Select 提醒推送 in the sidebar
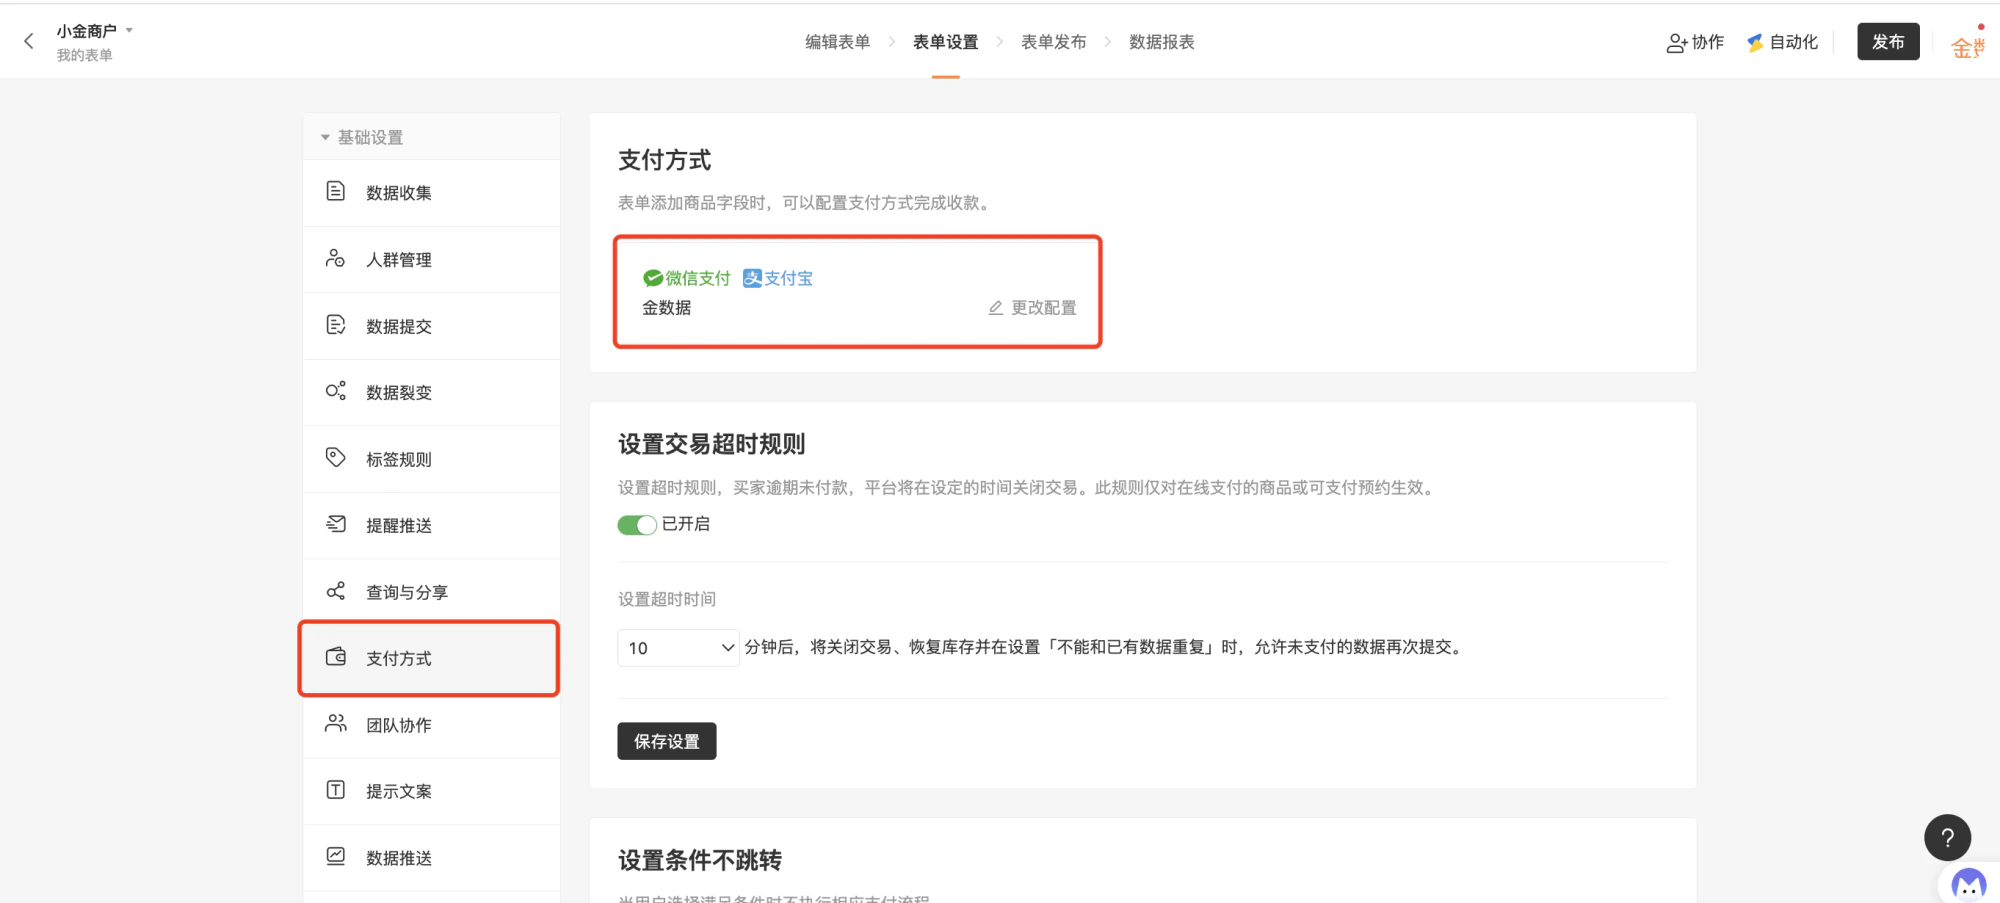This screenshot has width=2000, height=903. pyautogui.click(x=399, y=526)
